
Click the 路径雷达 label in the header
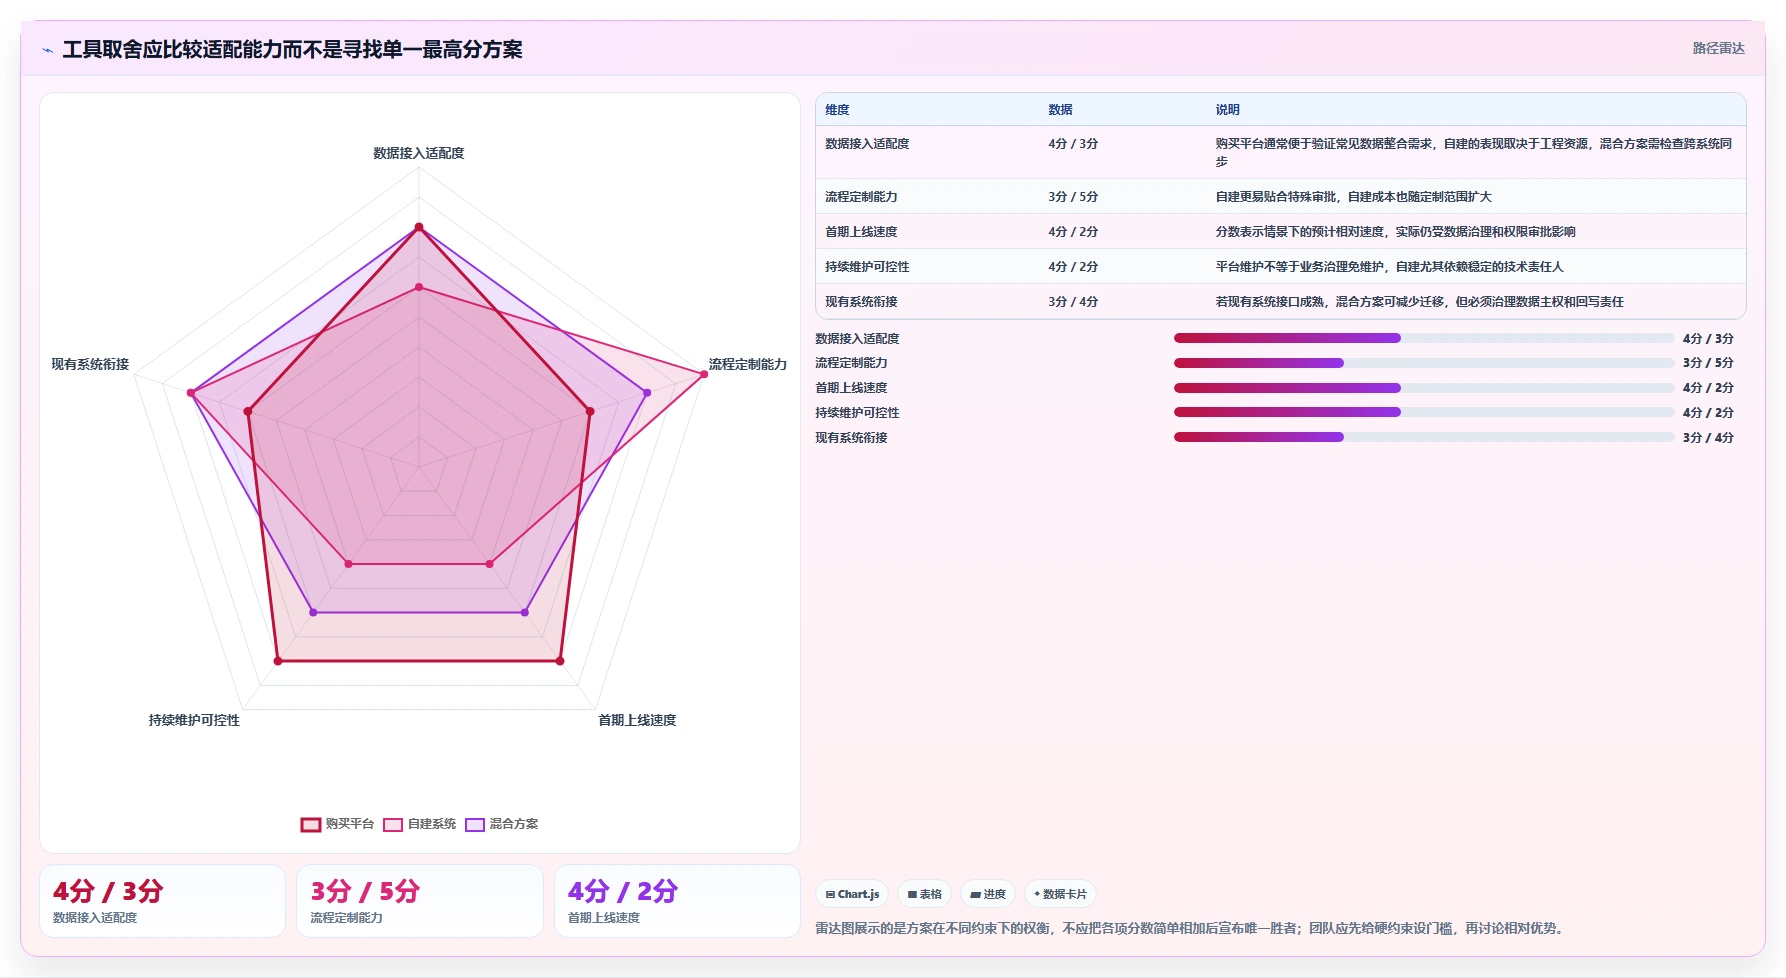(1718, 48)
